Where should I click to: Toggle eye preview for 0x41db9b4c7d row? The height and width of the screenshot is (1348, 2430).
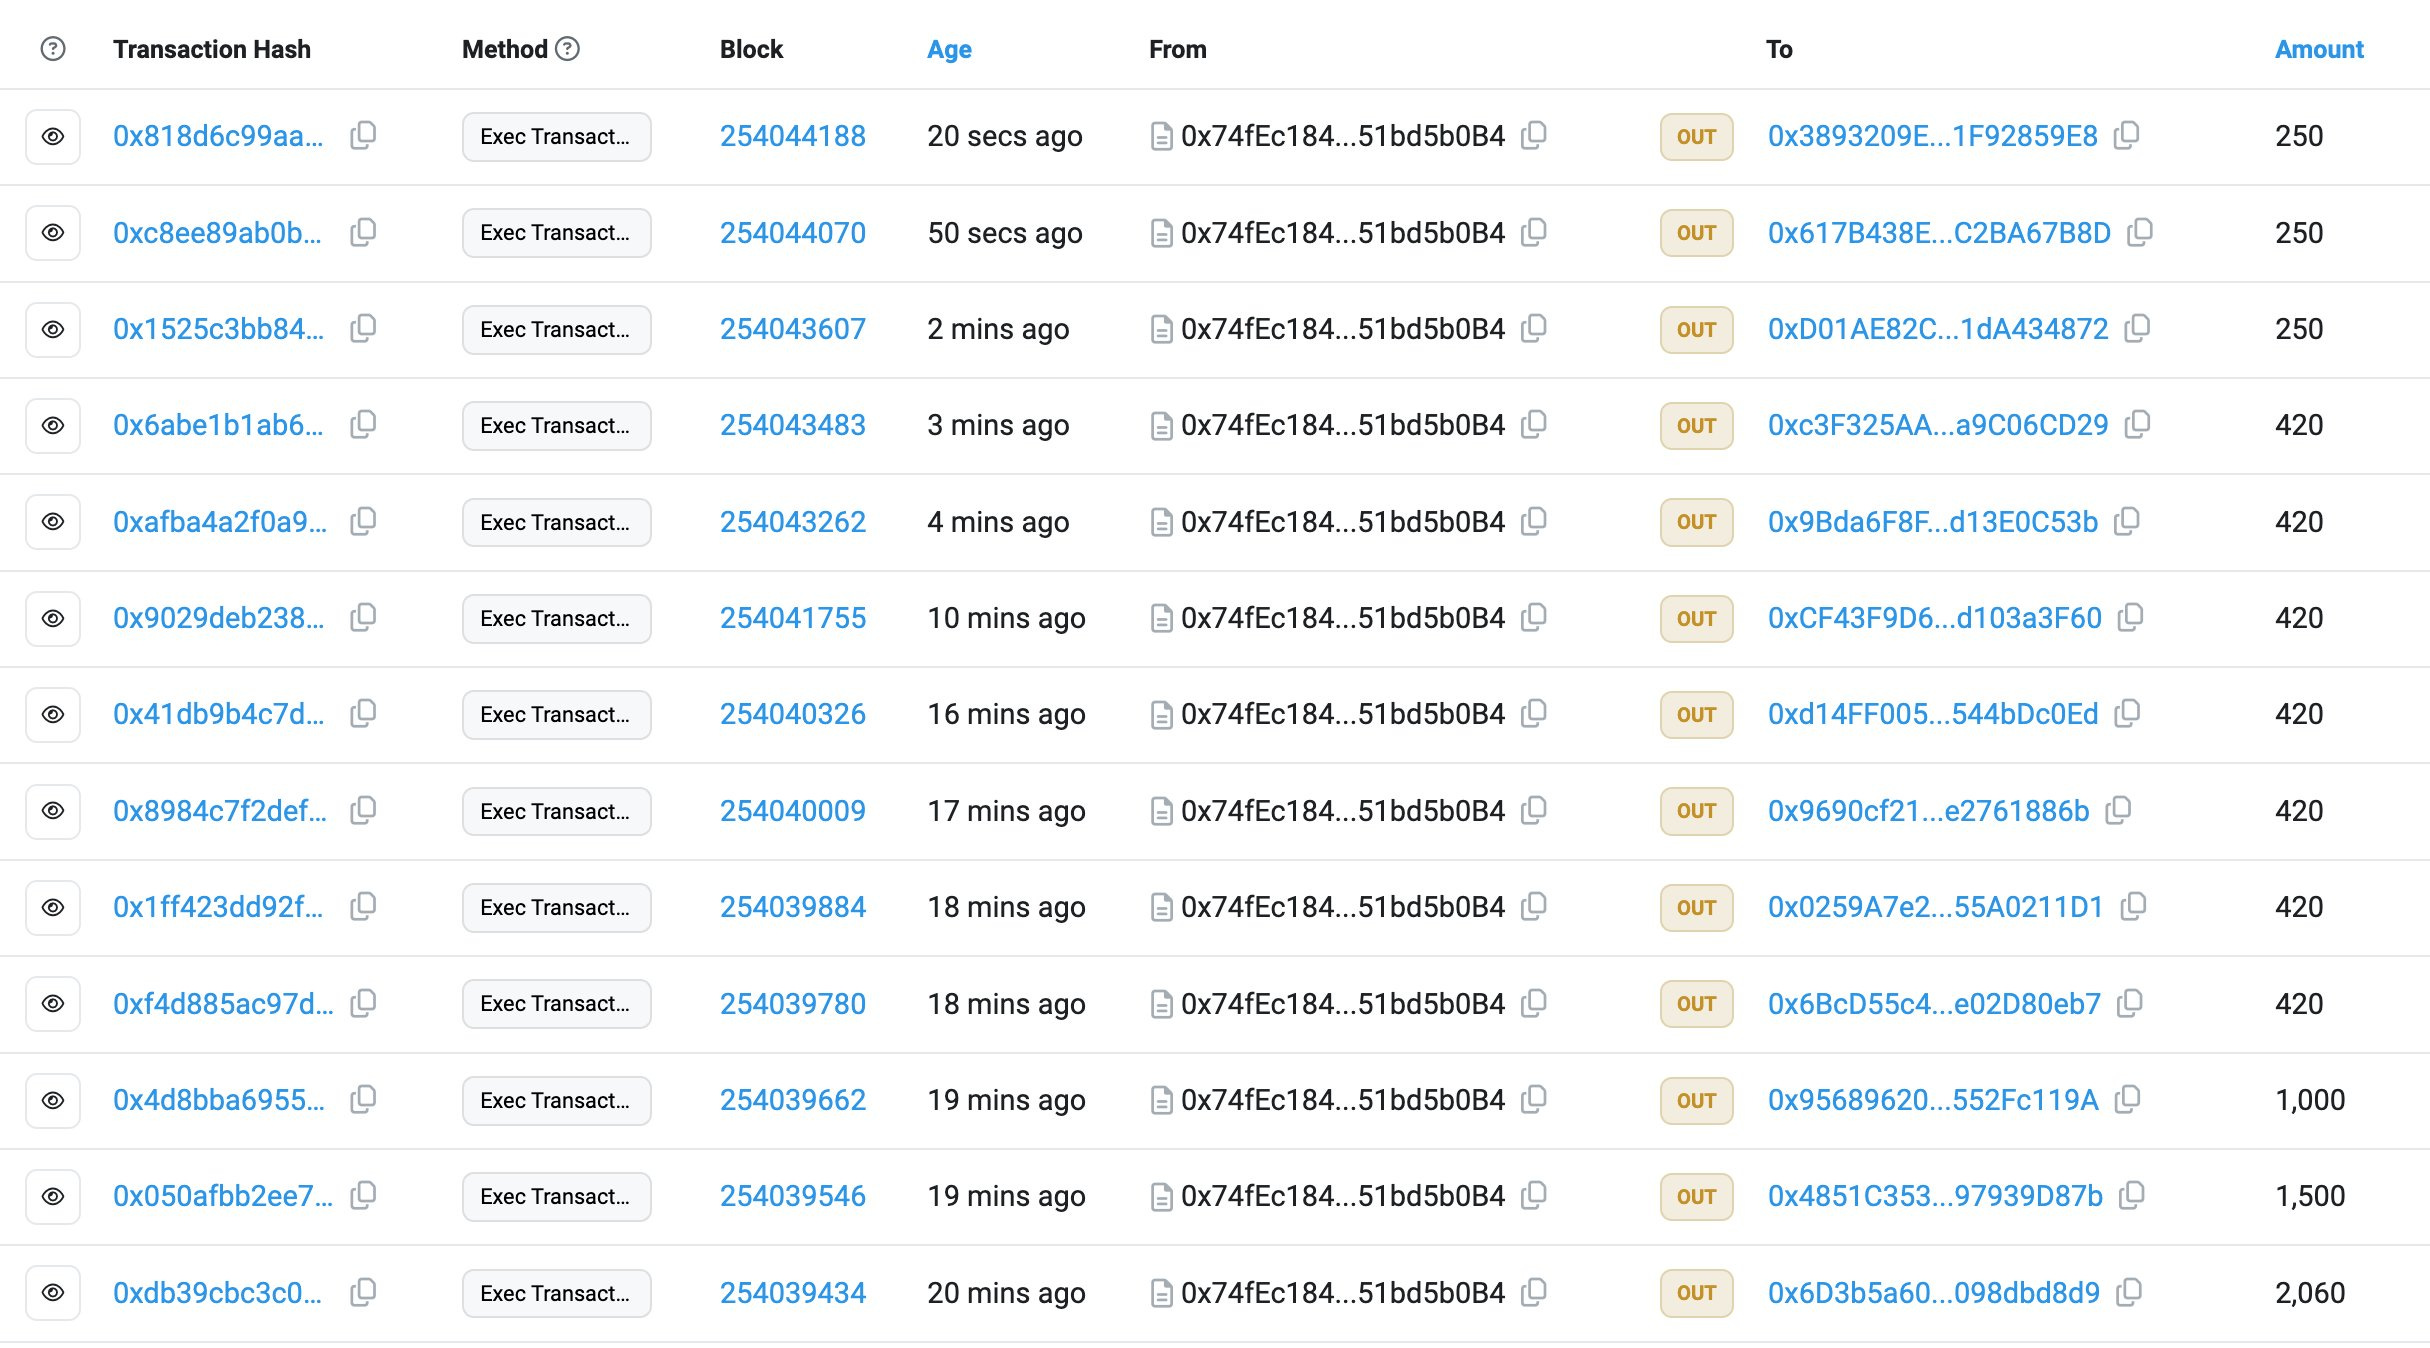(53, 715)
